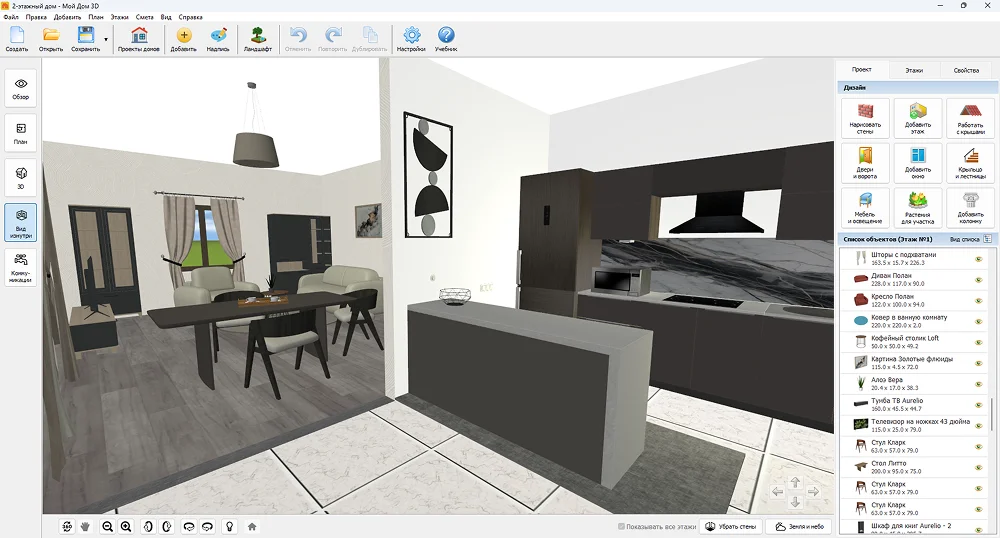Viewport: 1000px width, 538px height.
Task: Switch to the 'План' view in sidebar
Action: pos(20,133)
